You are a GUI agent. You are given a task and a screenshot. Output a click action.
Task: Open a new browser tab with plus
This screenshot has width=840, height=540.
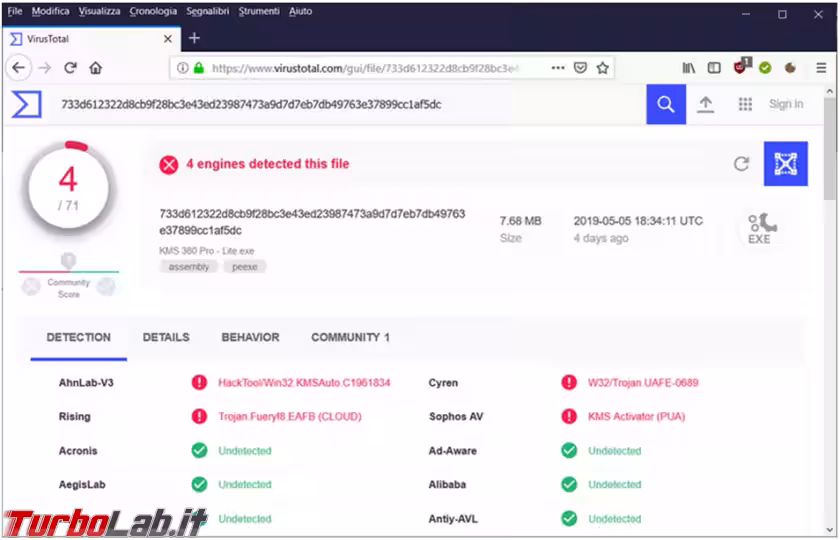point(194,38)
